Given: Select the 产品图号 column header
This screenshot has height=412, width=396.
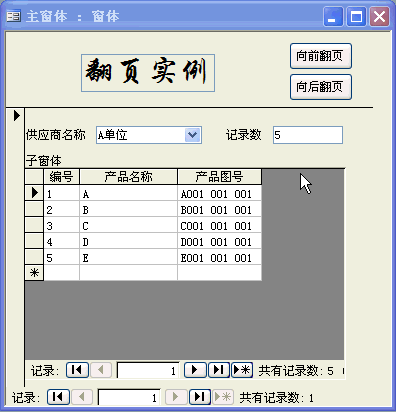Looking at the screenshot, I should (x=219, y=177).
